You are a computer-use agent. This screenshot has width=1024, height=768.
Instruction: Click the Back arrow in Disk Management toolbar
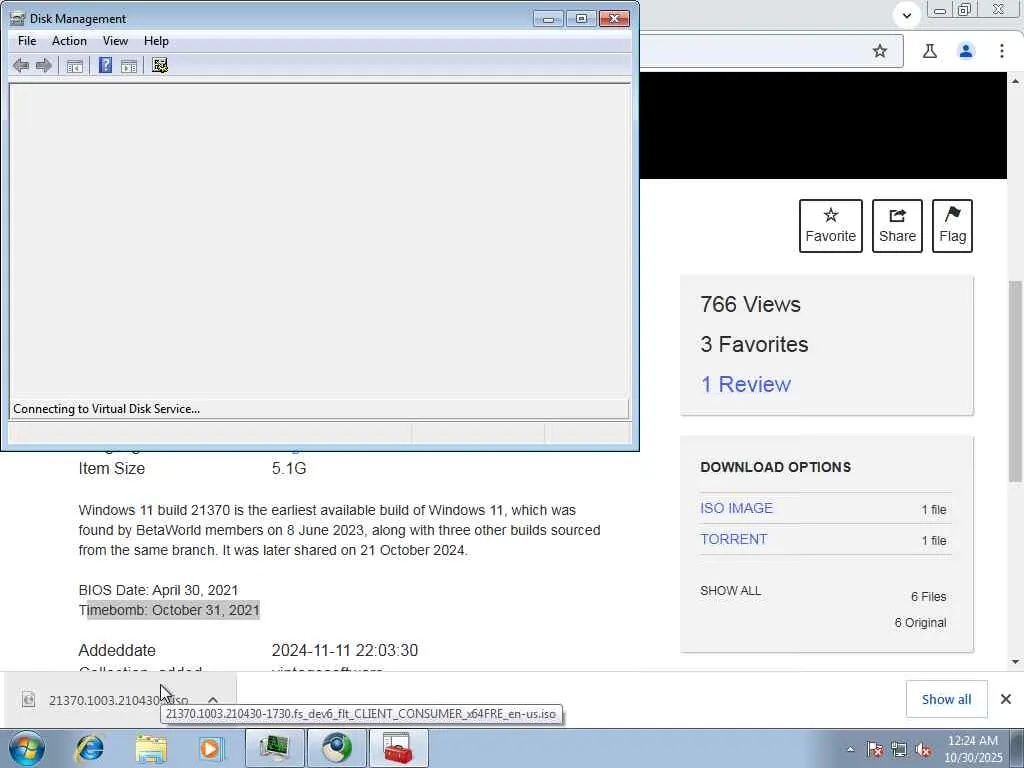[x=21, y=65]
